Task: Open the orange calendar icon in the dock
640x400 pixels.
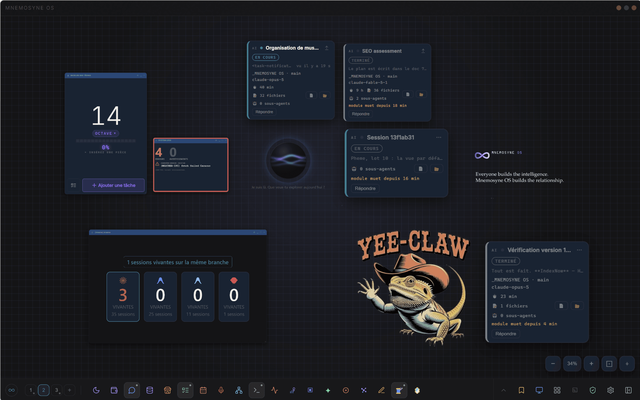Action: tap(203, 390)
